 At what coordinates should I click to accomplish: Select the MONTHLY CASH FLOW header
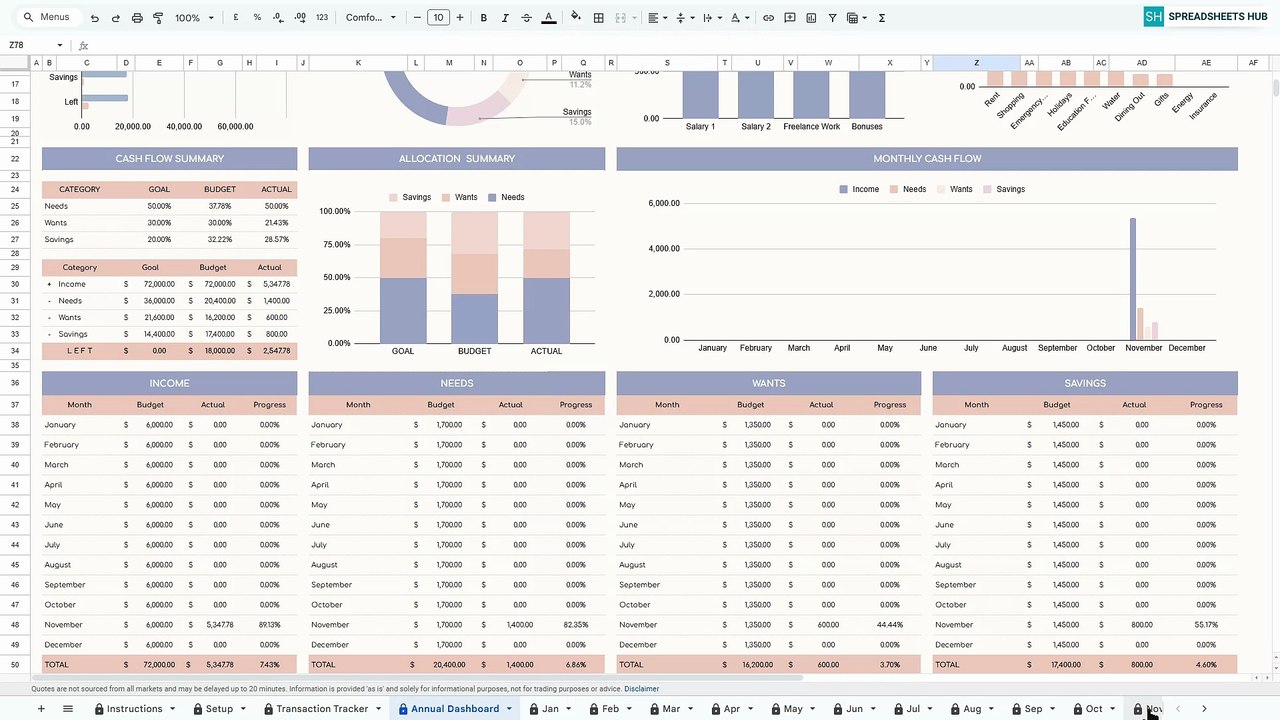click(x=927, y=159)
